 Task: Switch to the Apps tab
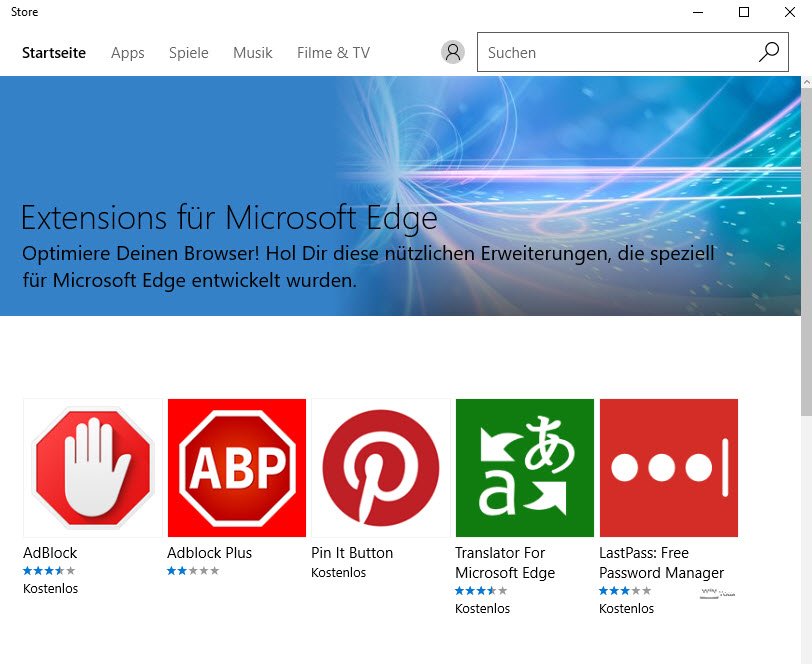128,53
